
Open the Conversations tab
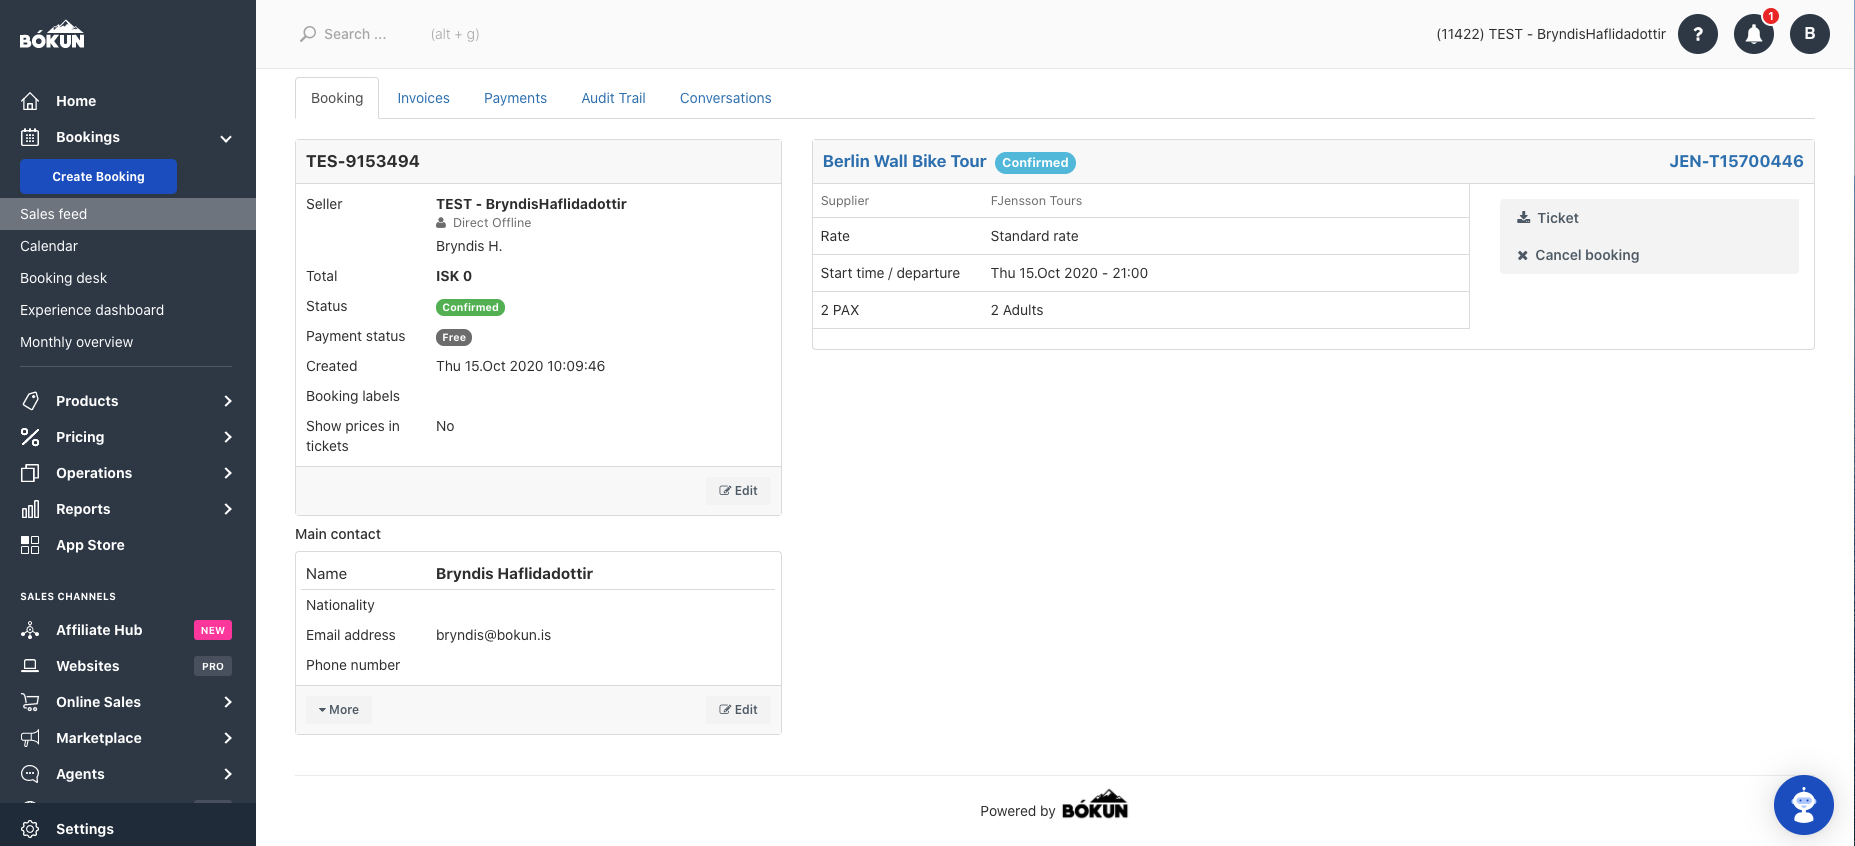click(x=725, y=98)
